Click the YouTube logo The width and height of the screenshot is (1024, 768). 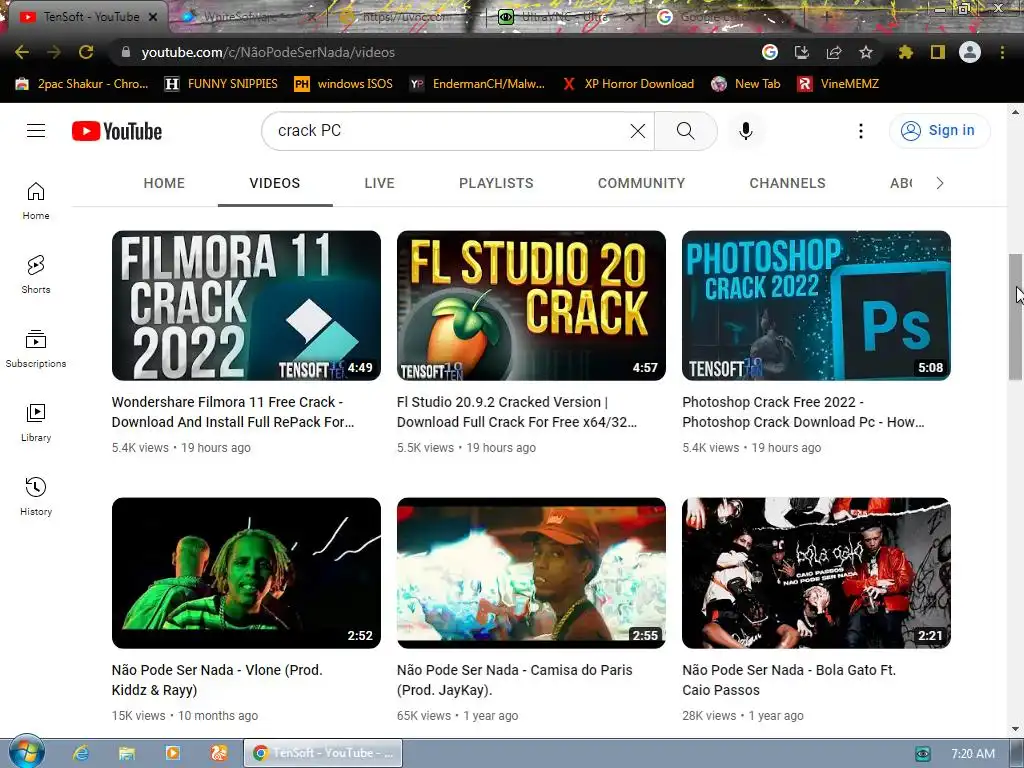117,131
